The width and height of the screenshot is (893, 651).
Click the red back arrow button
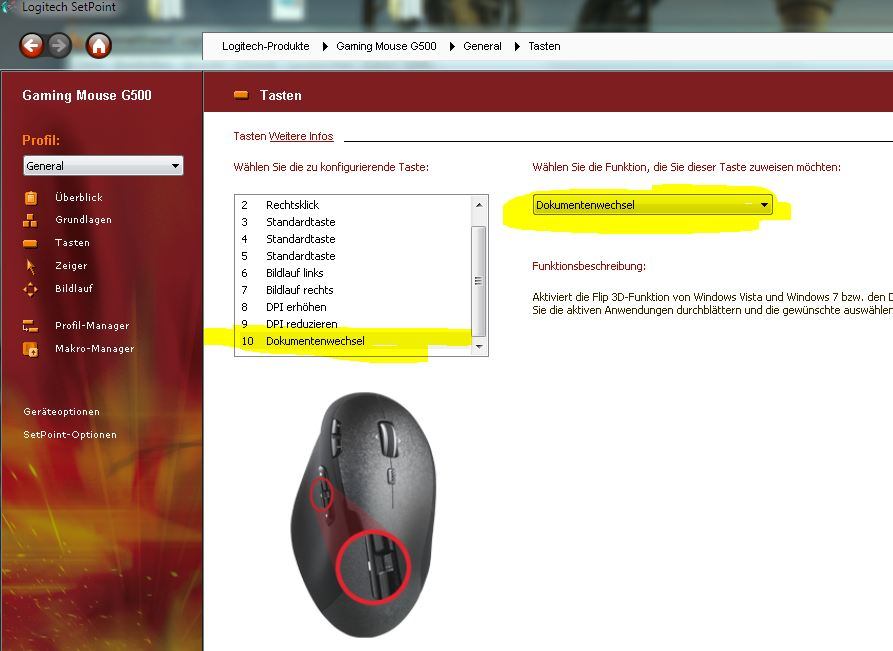(31, 46)
